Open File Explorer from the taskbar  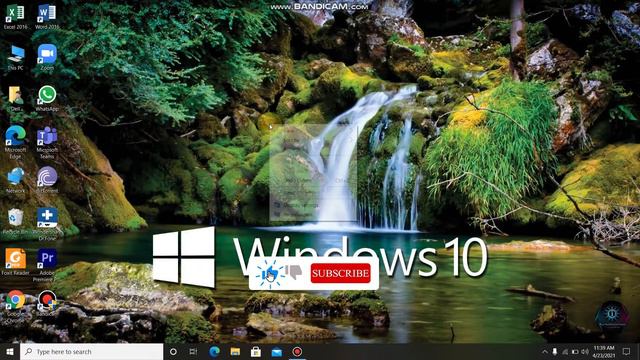(235, 351)
